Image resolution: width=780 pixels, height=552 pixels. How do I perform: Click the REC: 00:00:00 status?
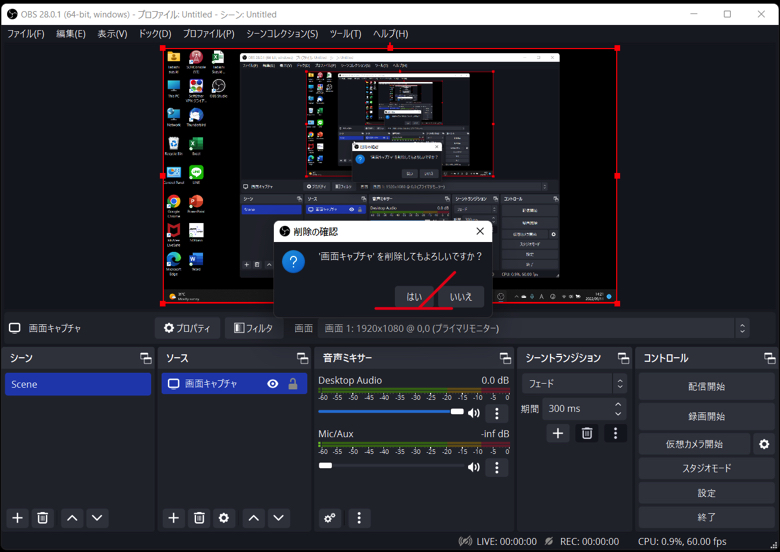coord(589,542)
